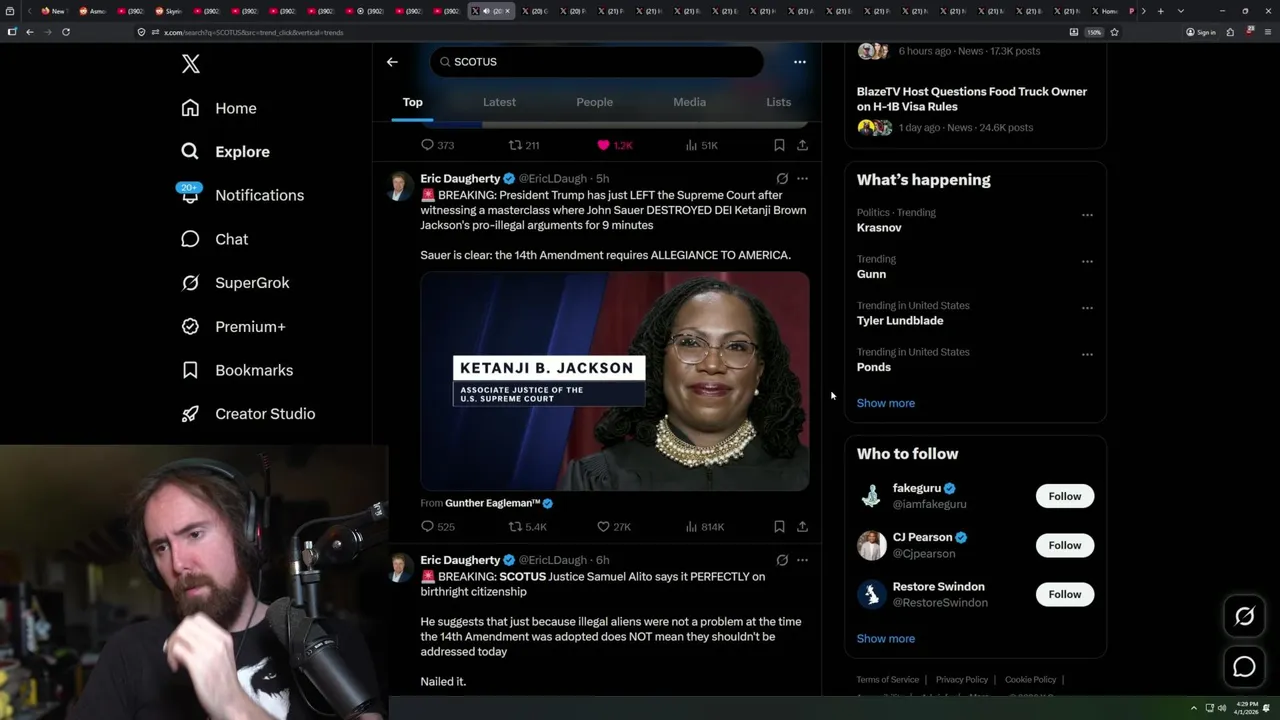This screenshot has height=720, width=1280.
Task: Bookmark the post with 51K views
Action: click(x=779, y=145)
